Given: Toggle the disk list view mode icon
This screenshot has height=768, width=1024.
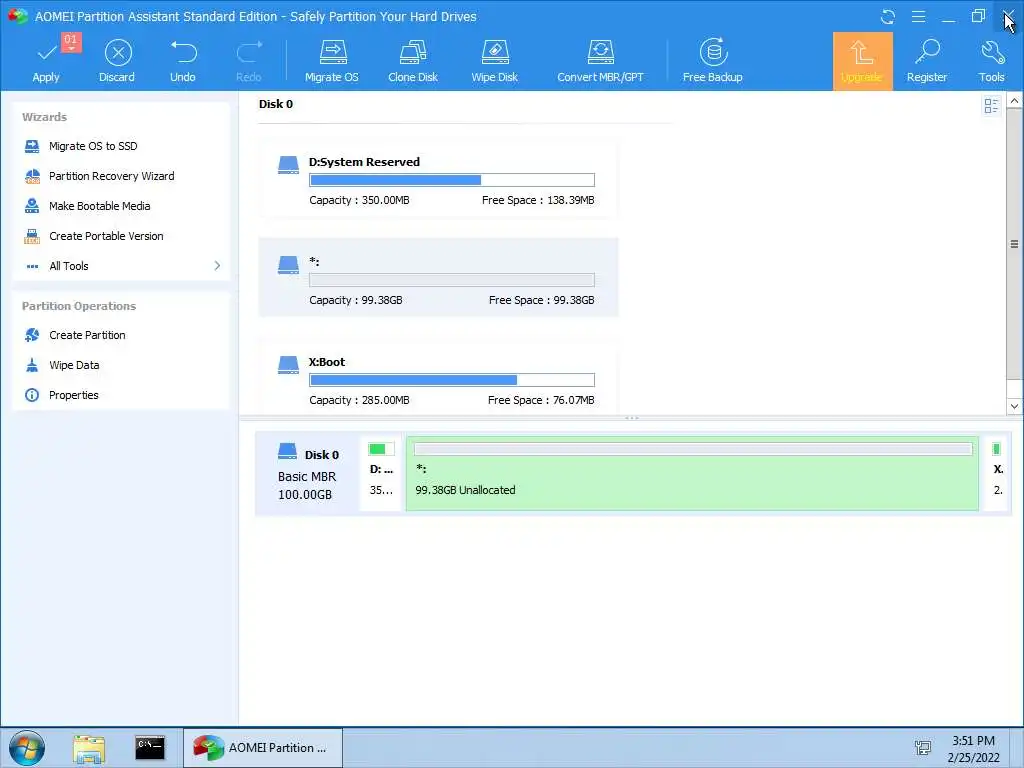Looking at the screenshot, I should click(991, 106).
